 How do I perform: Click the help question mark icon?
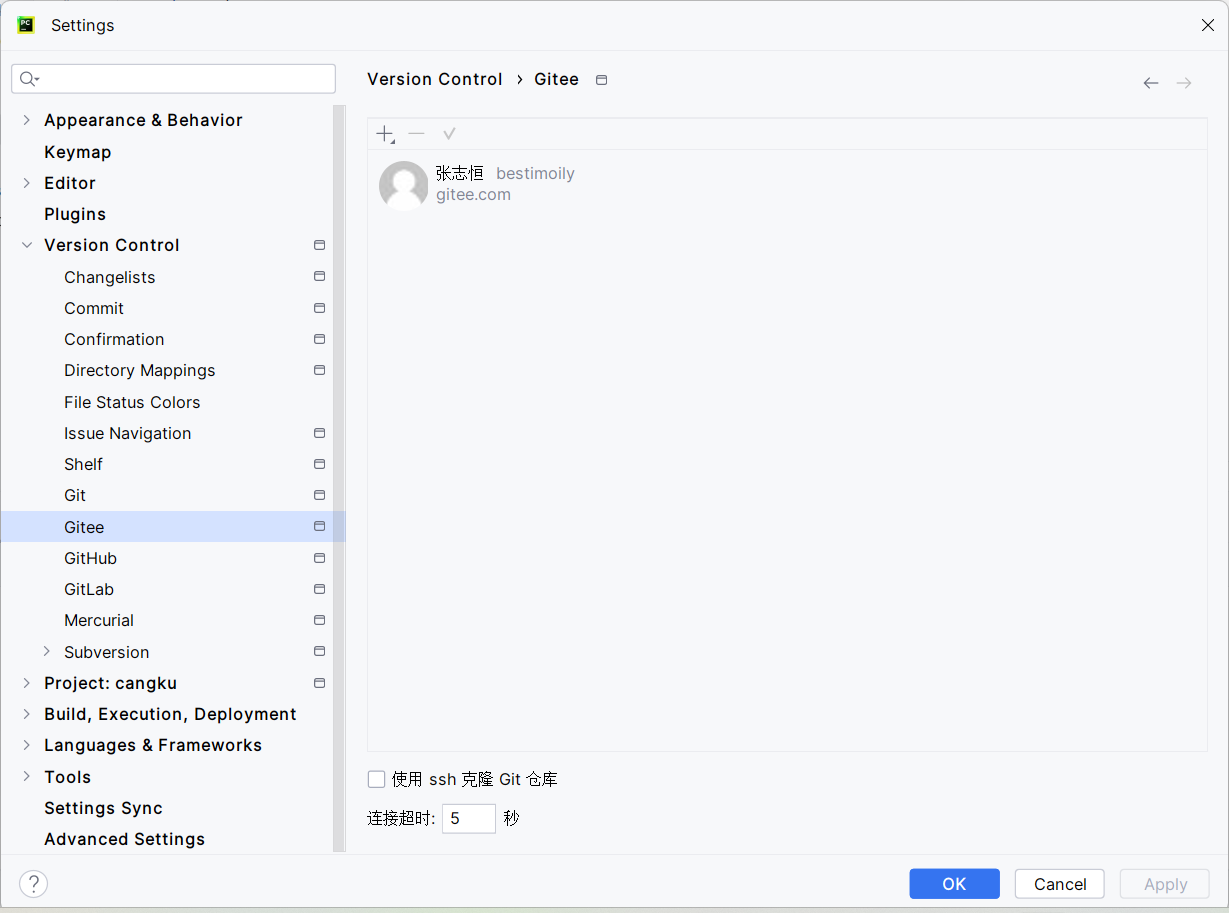coord(33,884)
